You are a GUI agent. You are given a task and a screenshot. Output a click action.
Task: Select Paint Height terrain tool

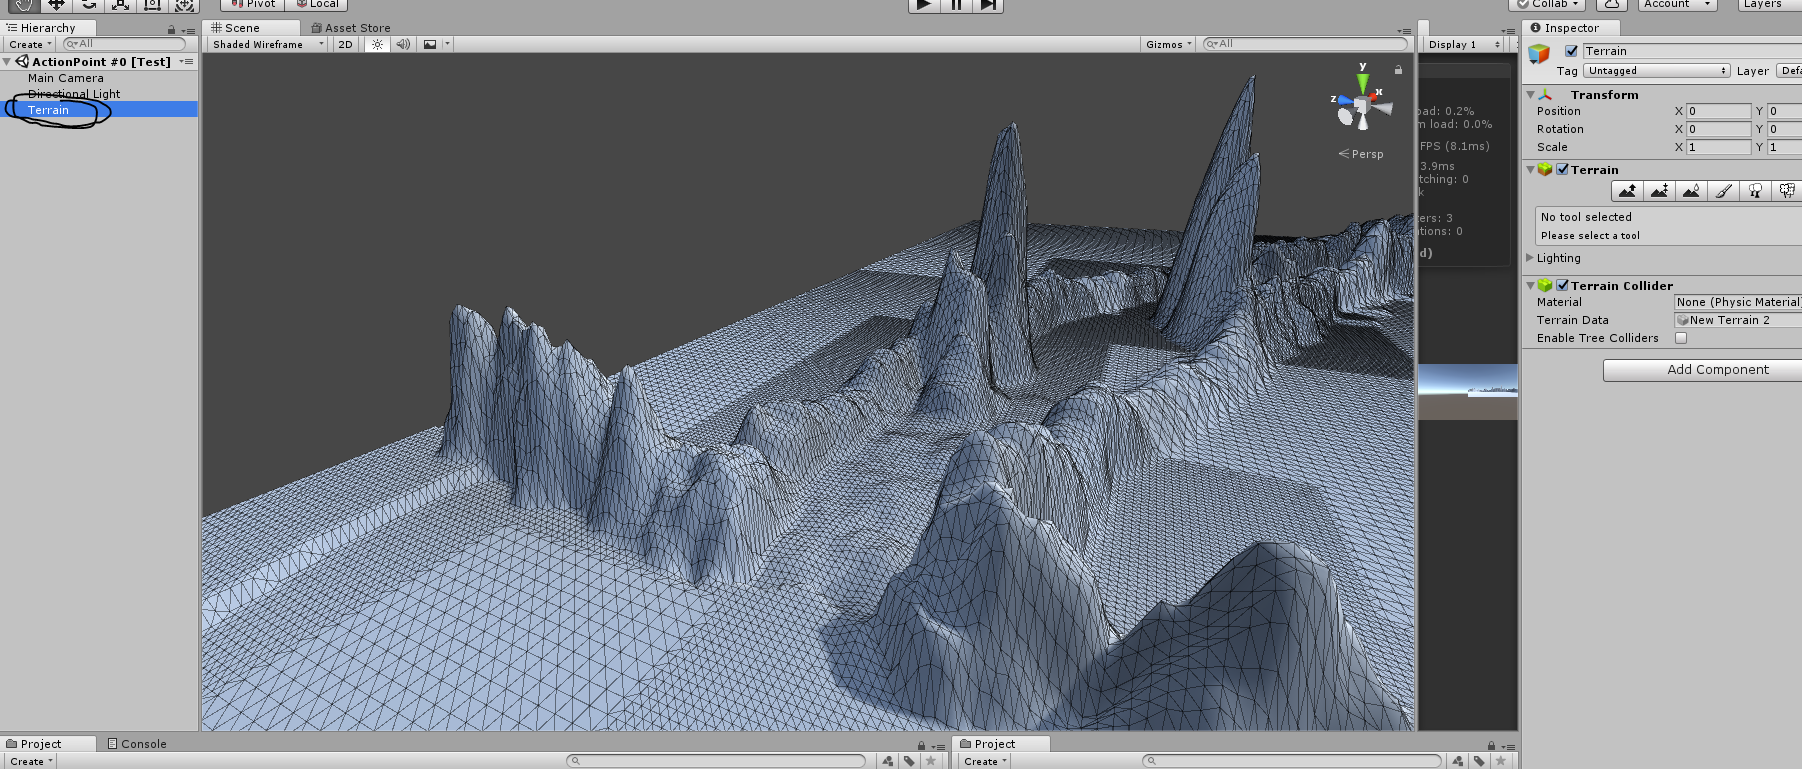click(1659, 191)
